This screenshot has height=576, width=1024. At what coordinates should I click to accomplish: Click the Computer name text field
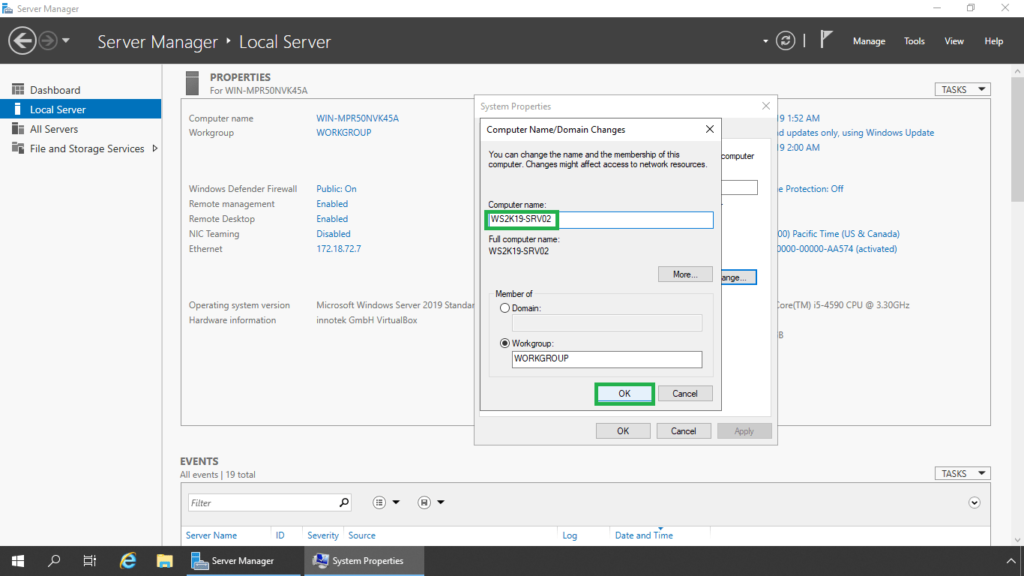(600, 219)
